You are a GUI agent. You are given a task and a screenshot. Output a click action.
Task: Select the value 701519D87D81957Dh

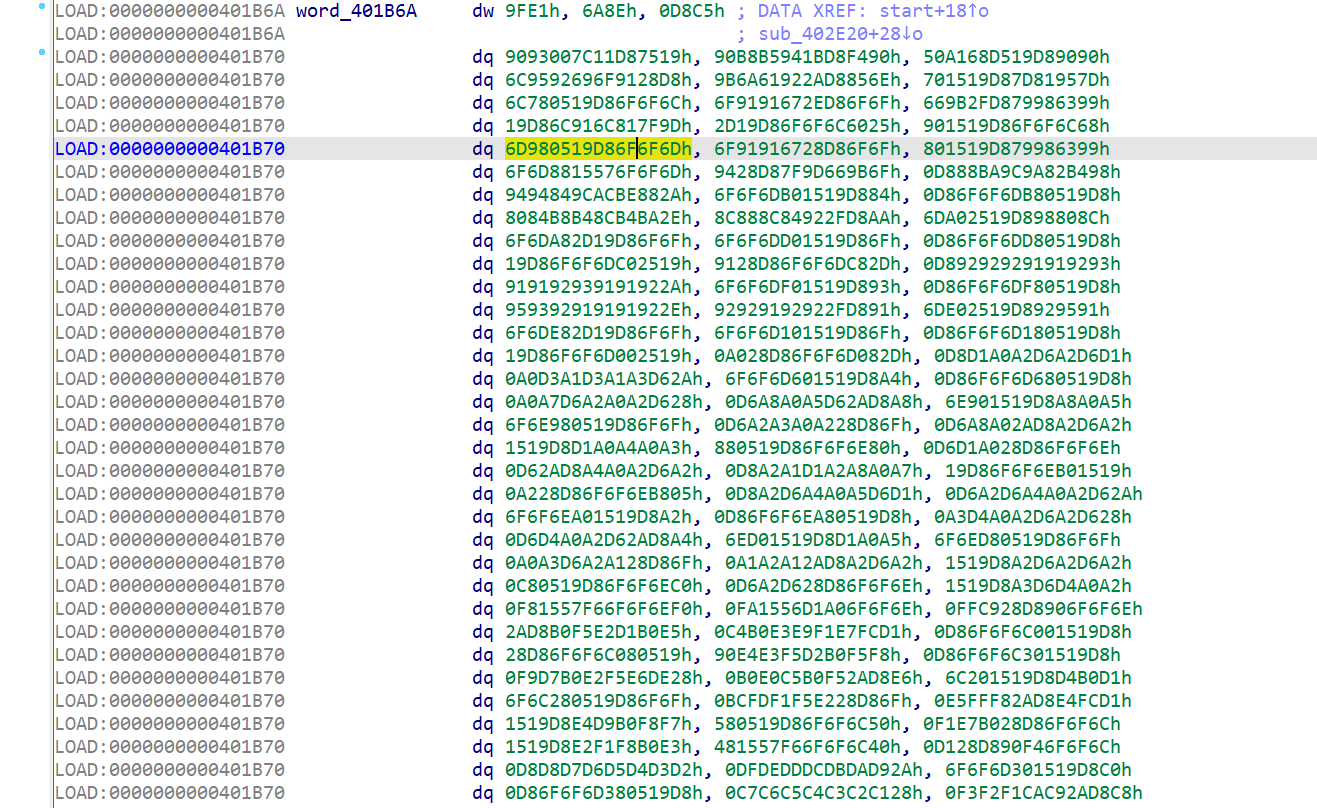1016,80
